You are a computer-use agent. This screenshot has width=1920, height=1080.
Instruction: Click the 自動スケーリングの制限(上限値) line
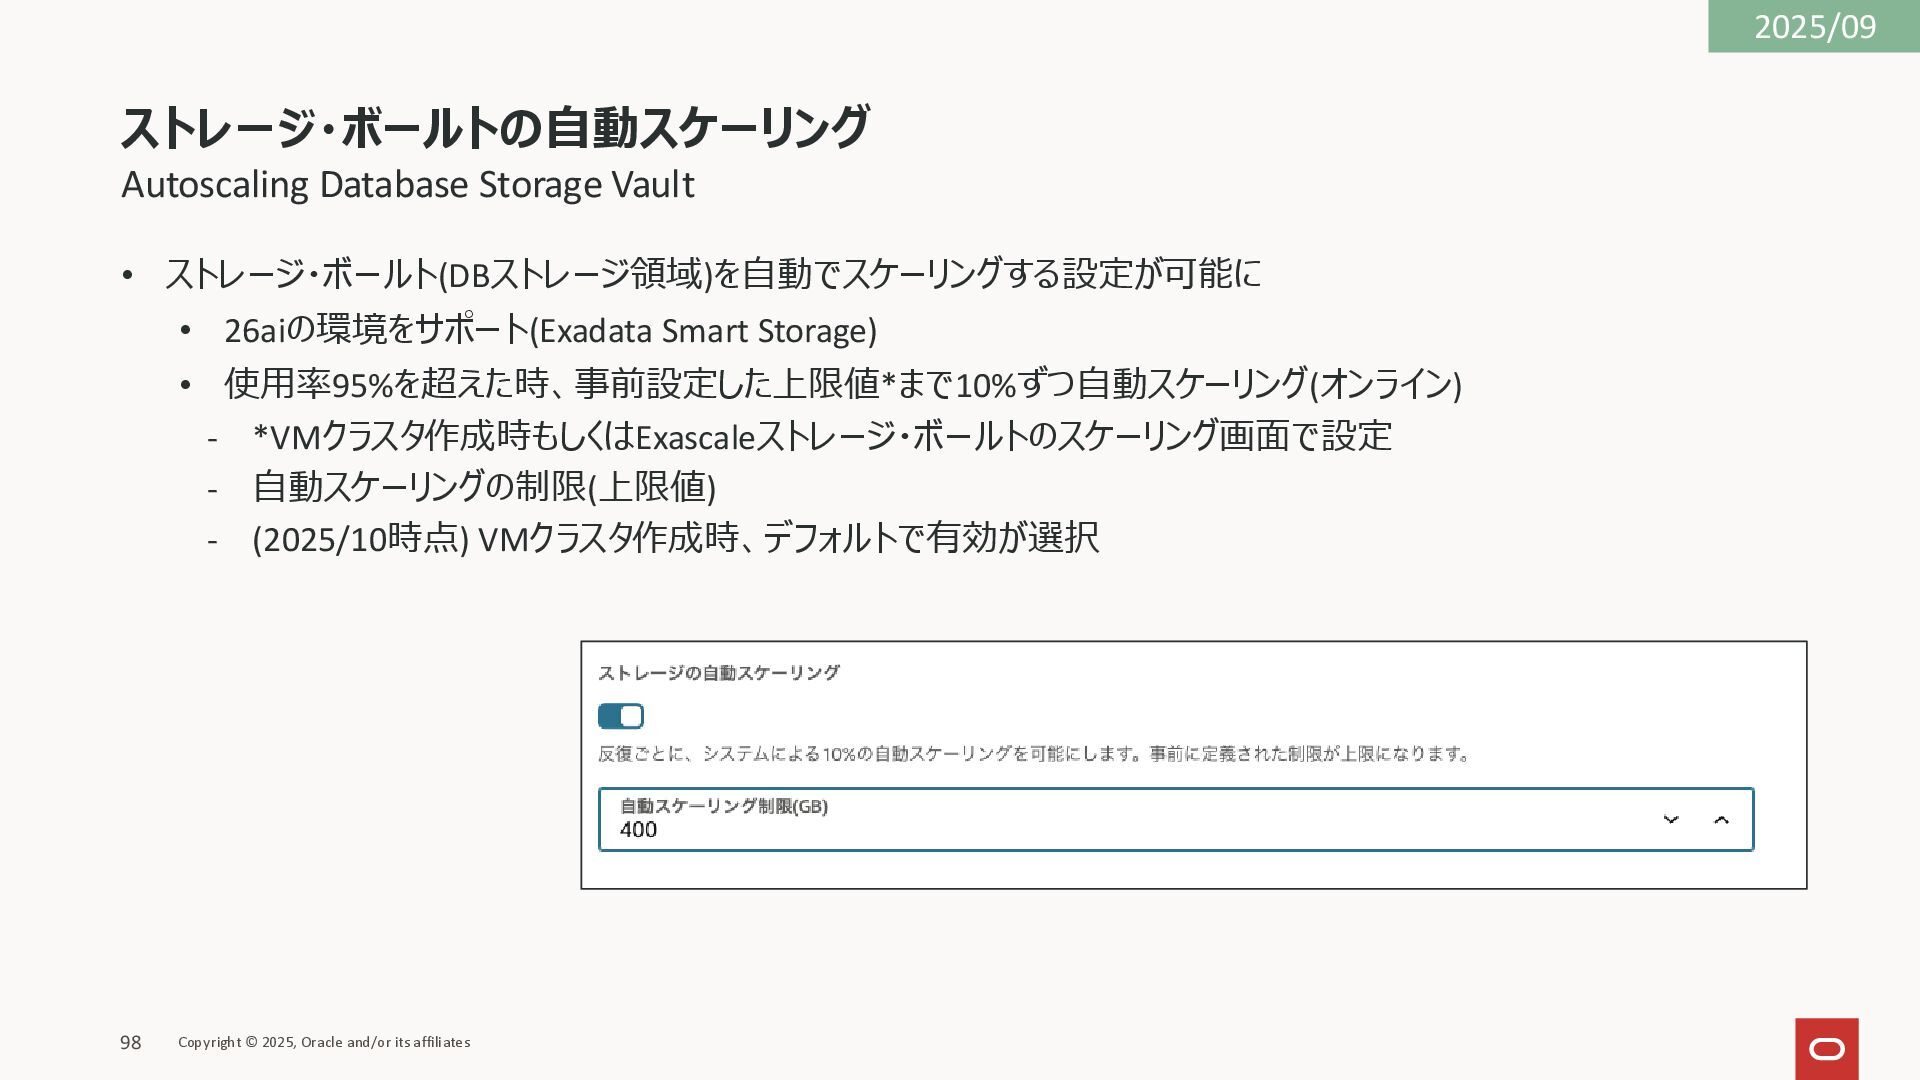484,487
